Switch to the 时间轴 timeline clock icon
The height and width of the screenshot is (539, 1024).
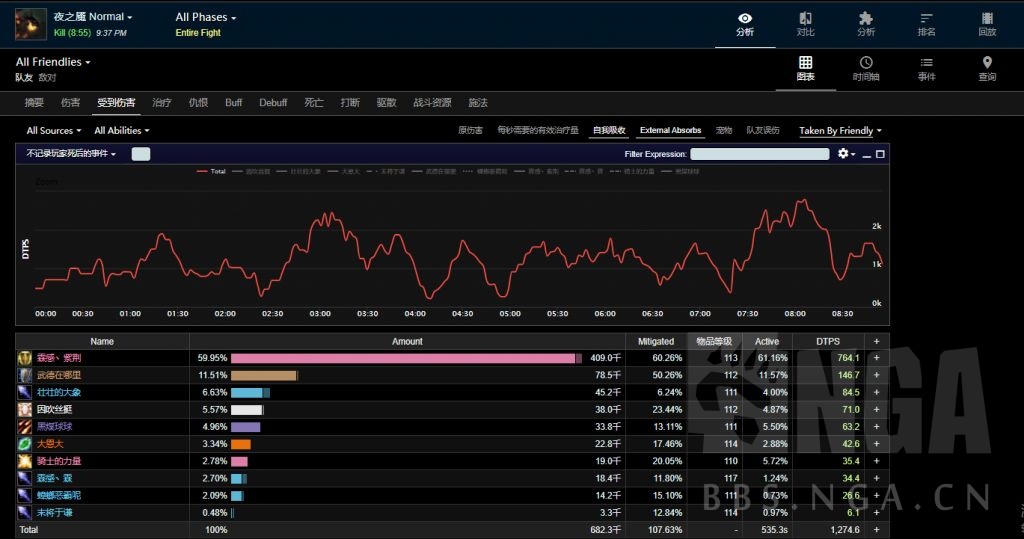pos(866,68)
